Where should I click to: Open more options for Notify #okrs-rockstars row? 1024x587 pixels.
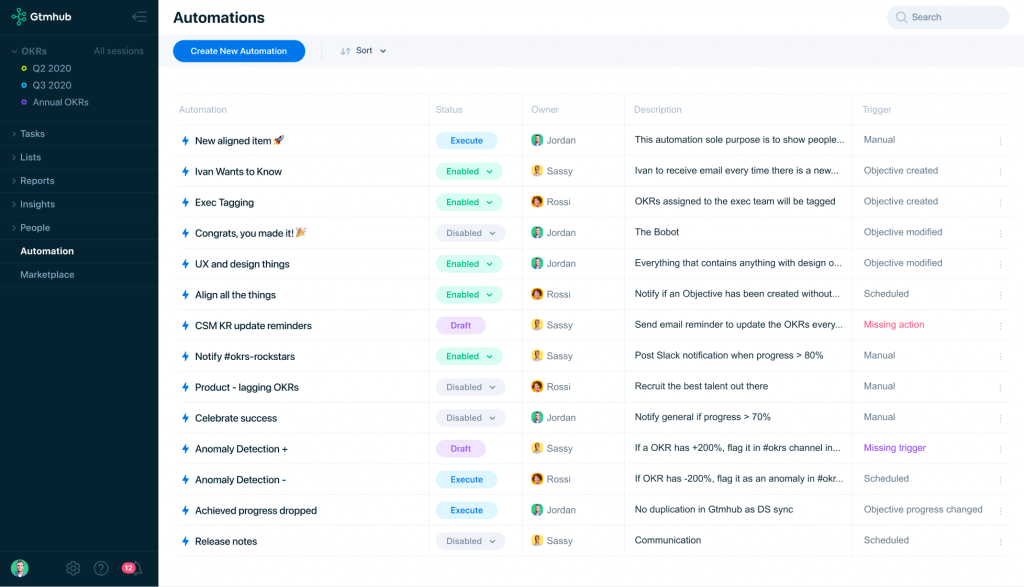click(1000, 357)
